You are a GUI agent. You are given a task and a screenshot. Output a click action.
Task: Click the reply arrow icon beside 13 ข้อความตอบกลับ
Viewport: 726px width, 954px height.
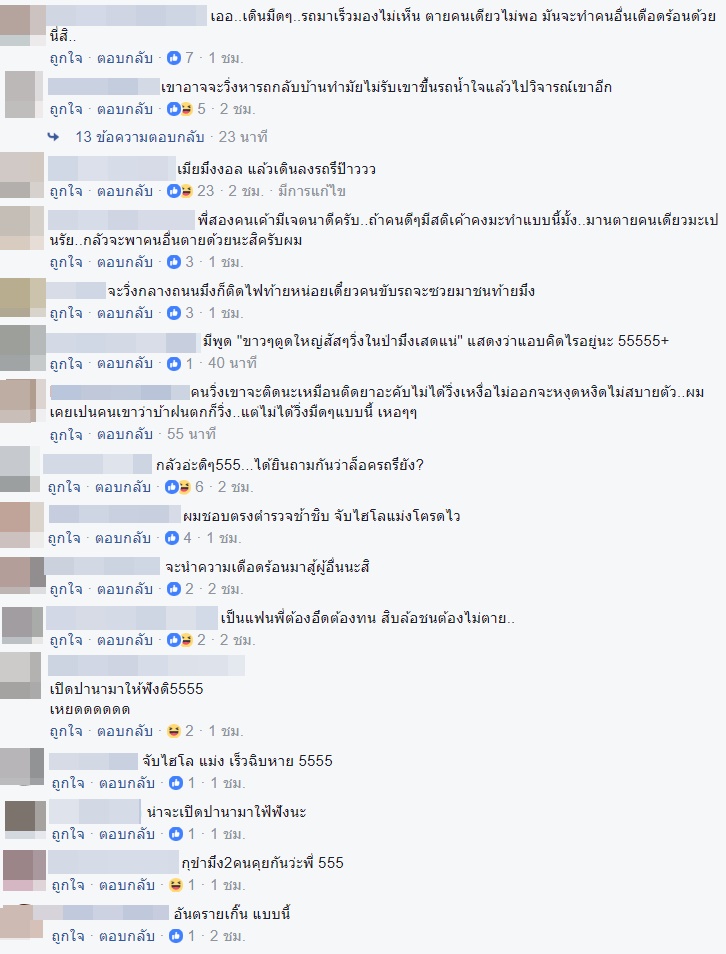point(54,137)
